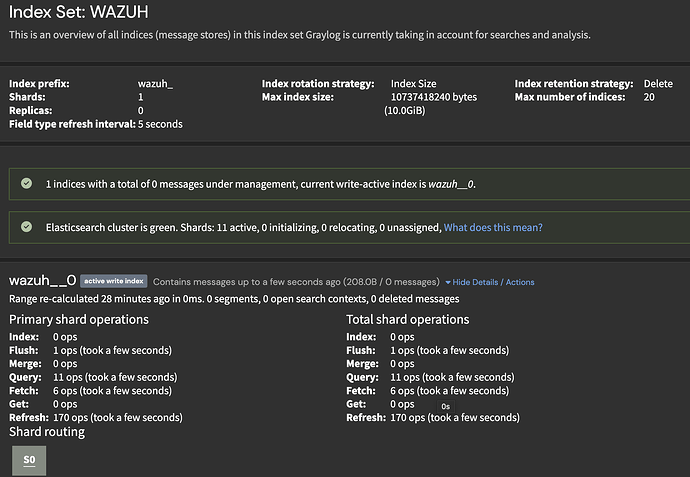Click the Shard routing heading

click(47, 431)
